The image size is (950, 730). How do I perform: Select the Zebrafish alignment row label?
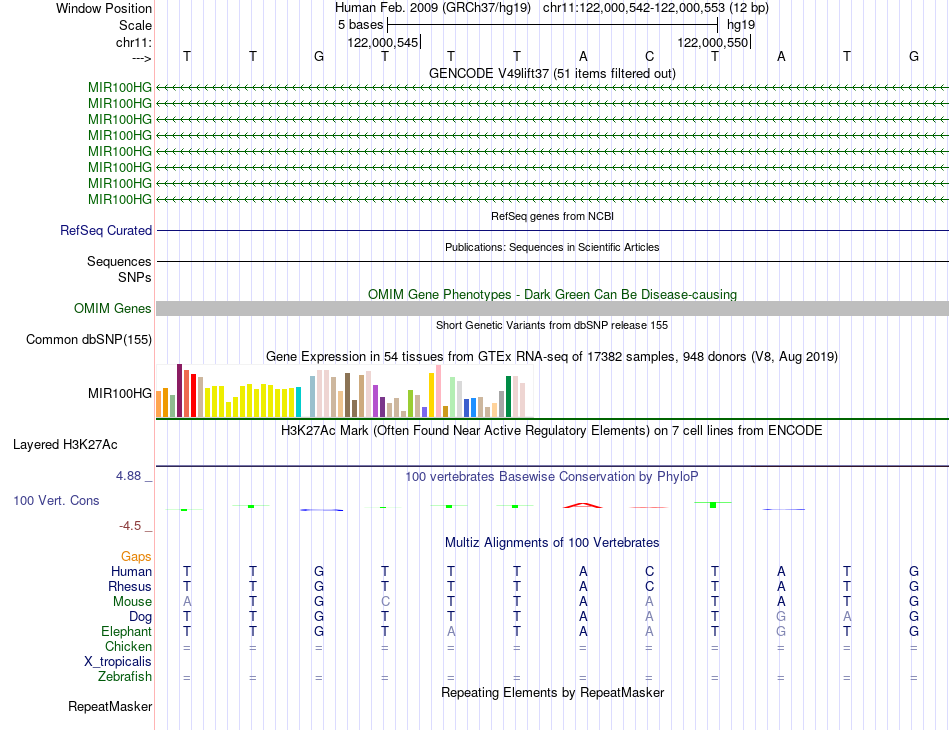tap(125, 676)
